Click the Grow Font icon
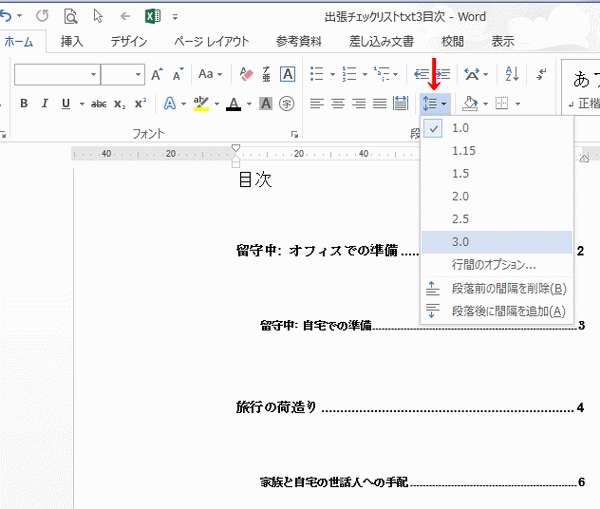The width and height of the screenshot is (600, 509). point(157,74)
